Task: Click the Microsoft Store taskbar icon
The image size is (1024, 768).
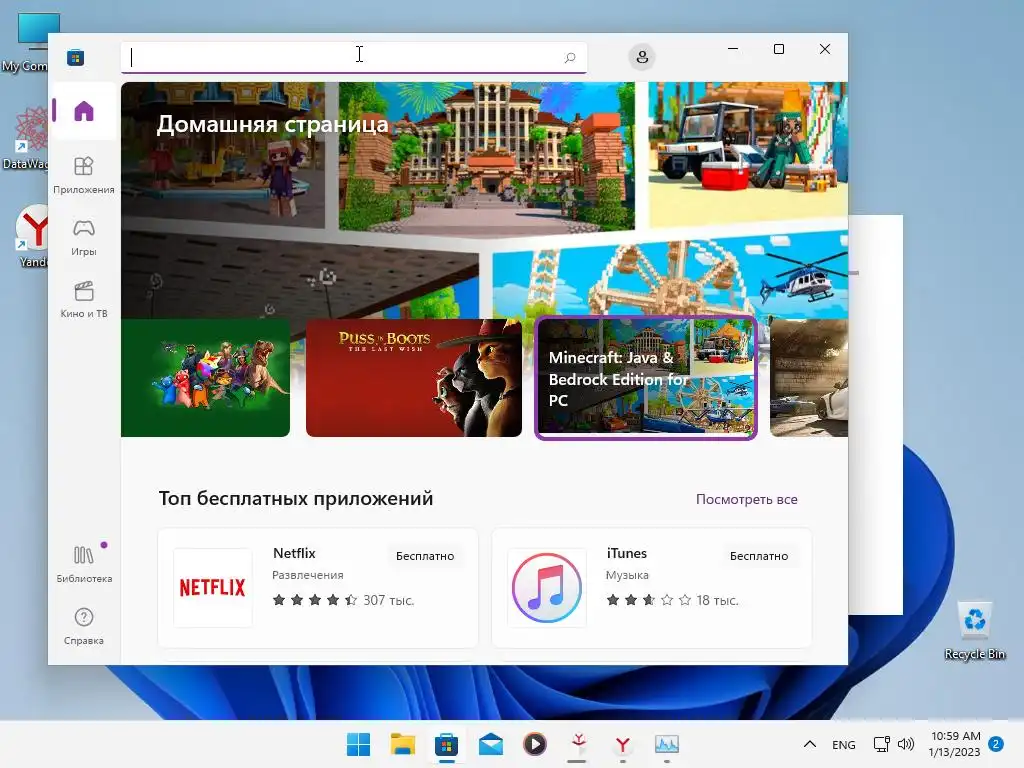Action: point(447,744)
